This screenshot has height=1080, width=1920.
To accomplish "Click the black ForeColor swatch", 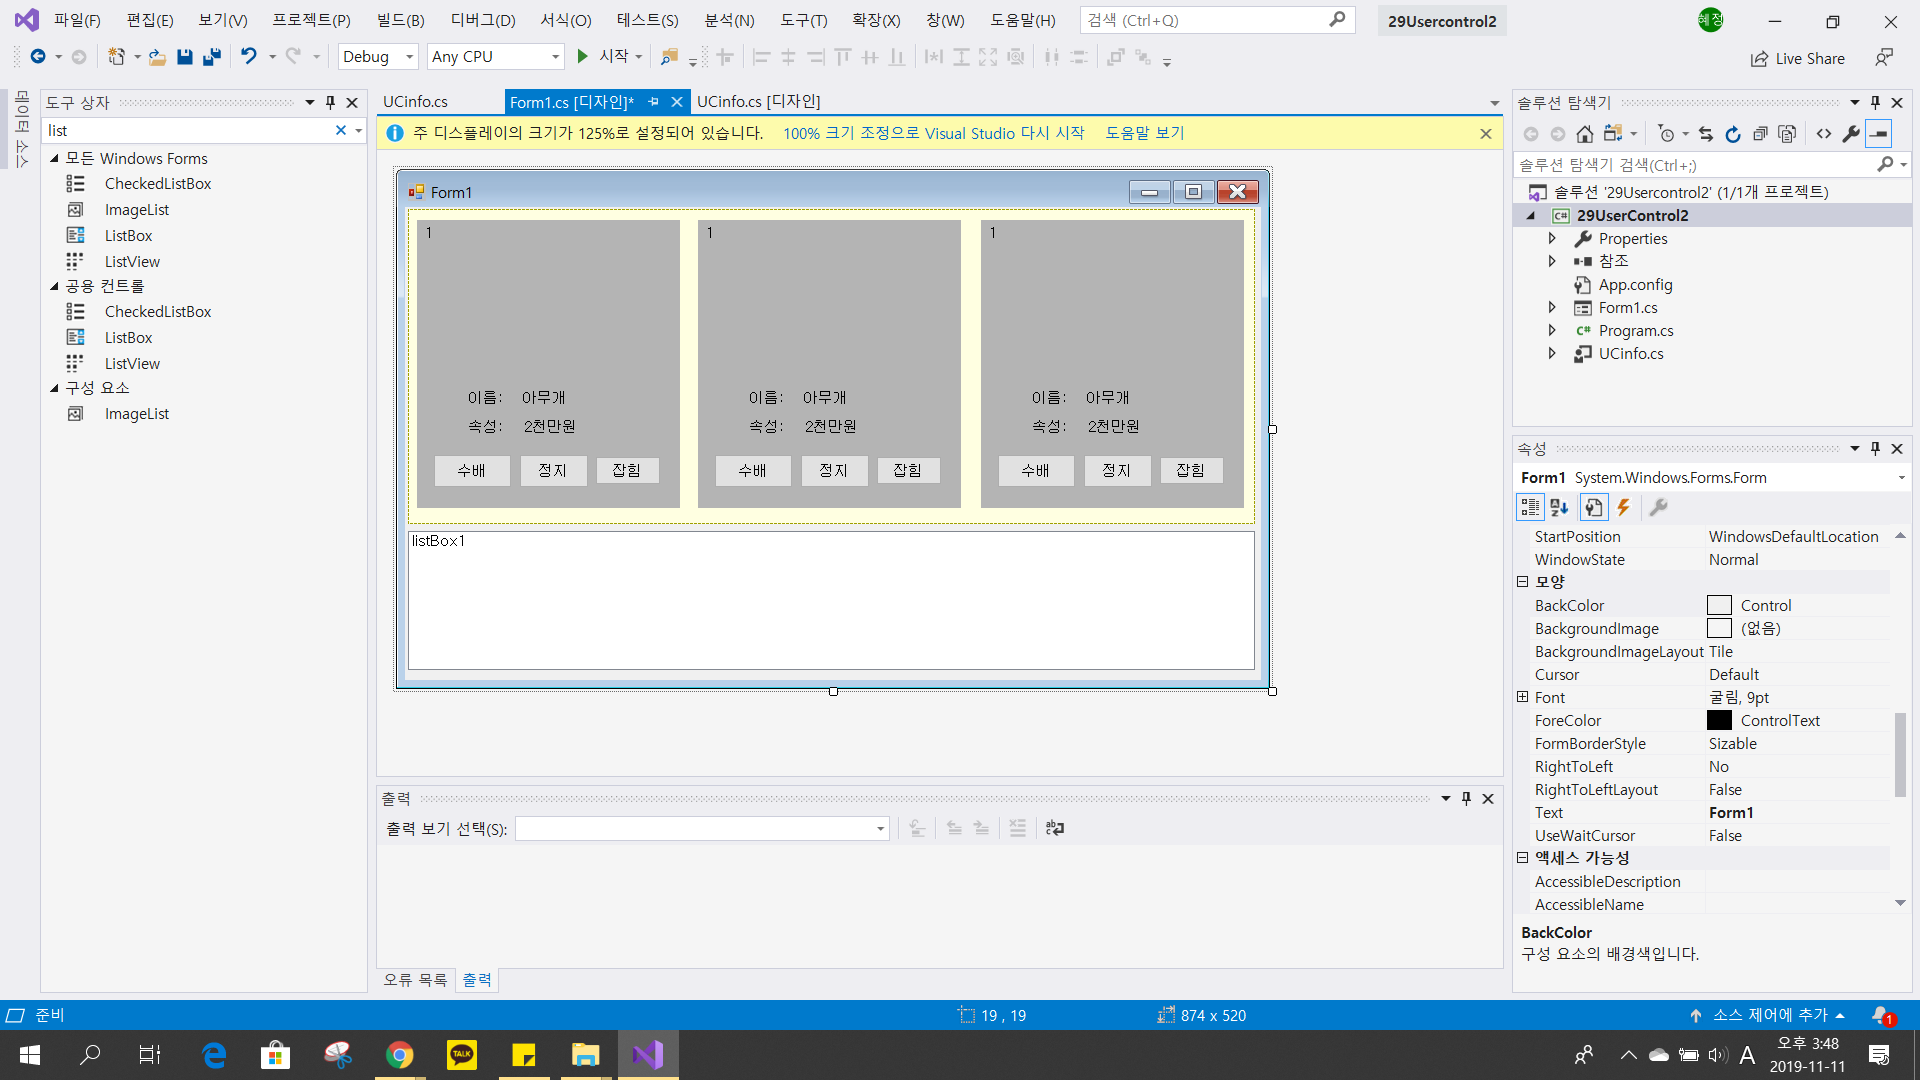I will pyautogui.click(x=1719, y=721).
